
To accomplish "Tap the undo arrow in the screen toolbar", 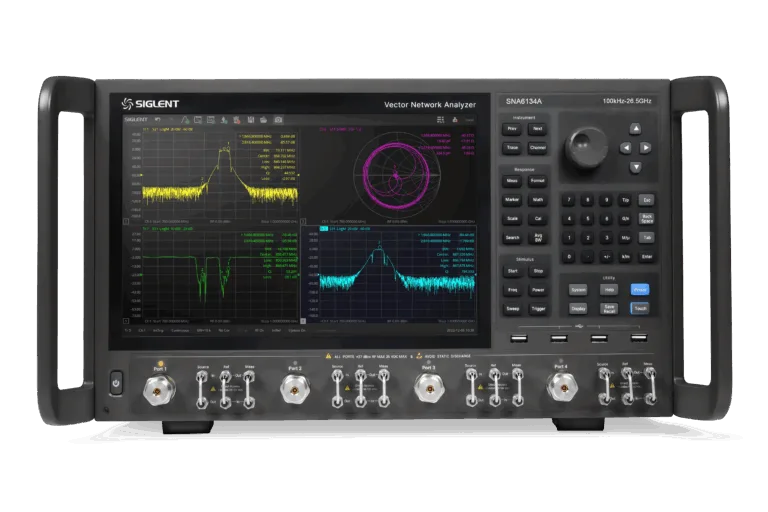I will coord(157,119).
